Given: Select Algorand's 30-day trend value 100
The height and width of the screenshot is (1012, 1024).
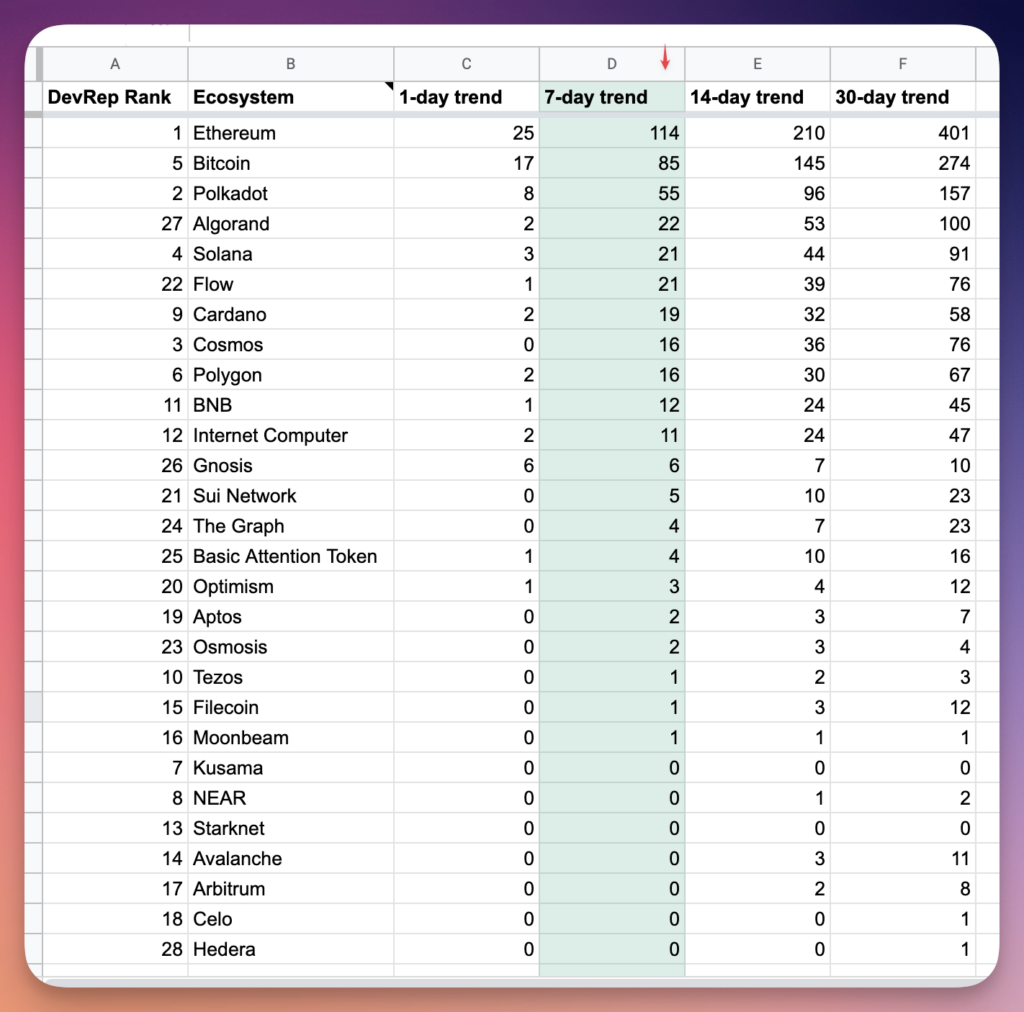Looking at the screenshot, I should tap(903, 224).
